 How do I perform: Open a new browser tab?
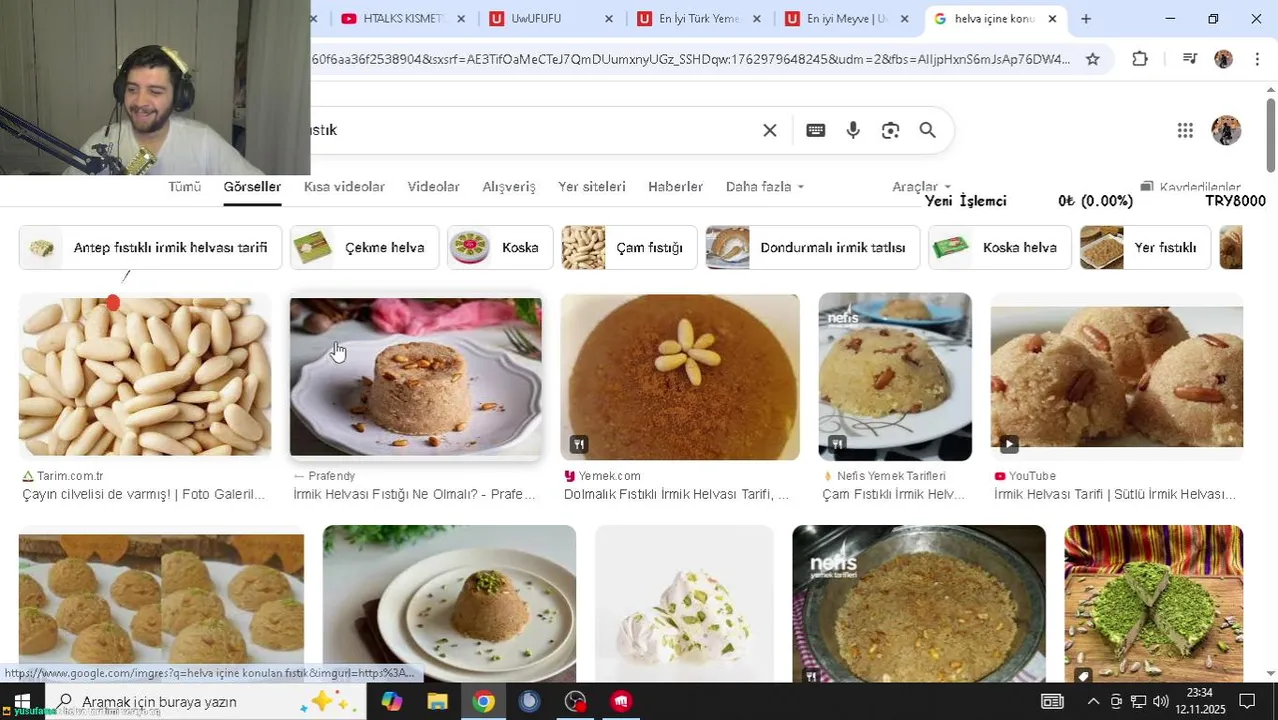point(1086,18)
